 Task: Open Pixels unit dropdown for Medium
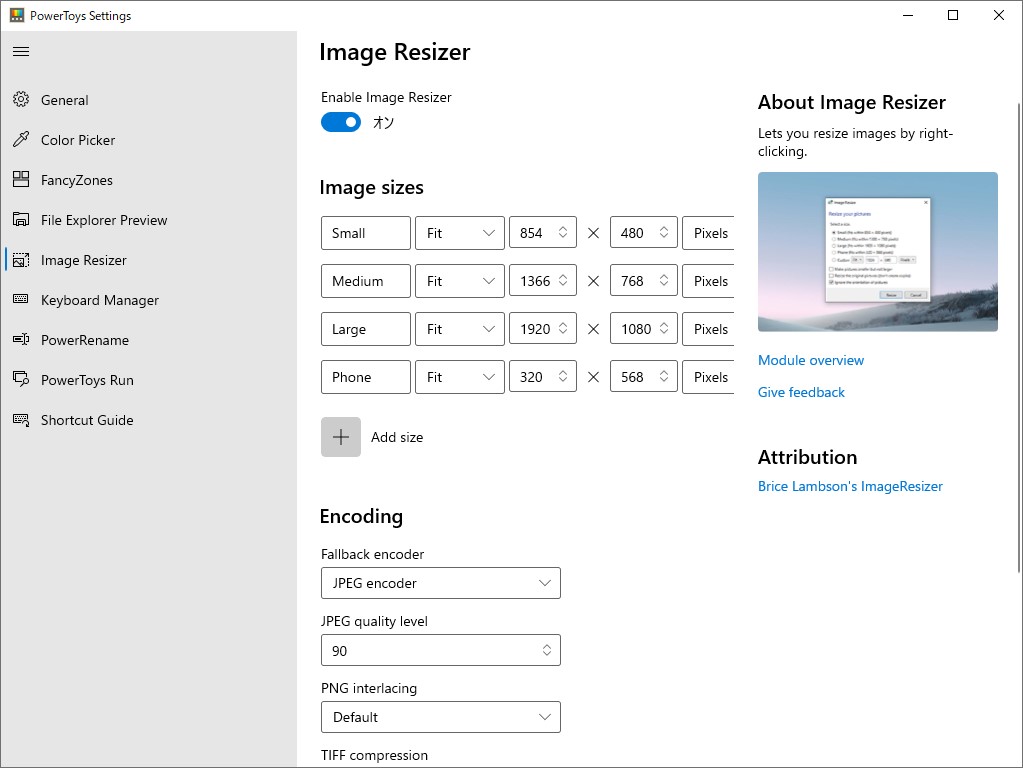pyautogui.click(x=709, y=281)
